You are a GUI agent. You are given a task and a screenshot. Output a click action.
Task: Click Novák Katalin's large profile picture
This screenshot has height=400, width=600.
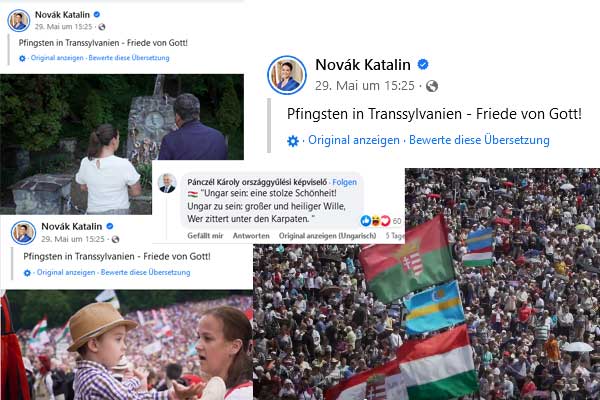(x=287, y=75)
